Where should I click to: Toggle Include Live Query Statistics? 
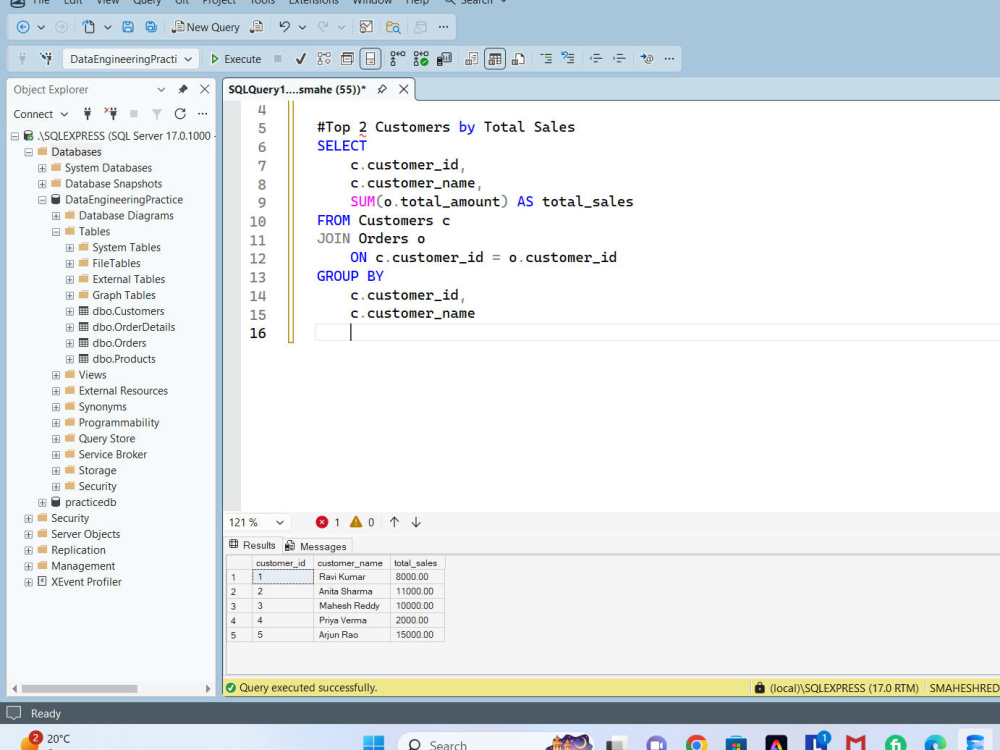click(421, 59)
